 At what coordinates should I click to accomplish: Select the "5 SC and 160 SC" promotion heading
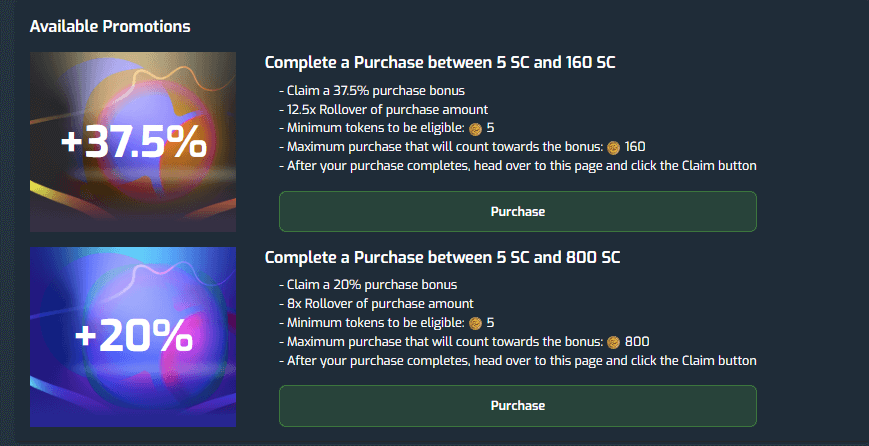[x=439, y=63]
